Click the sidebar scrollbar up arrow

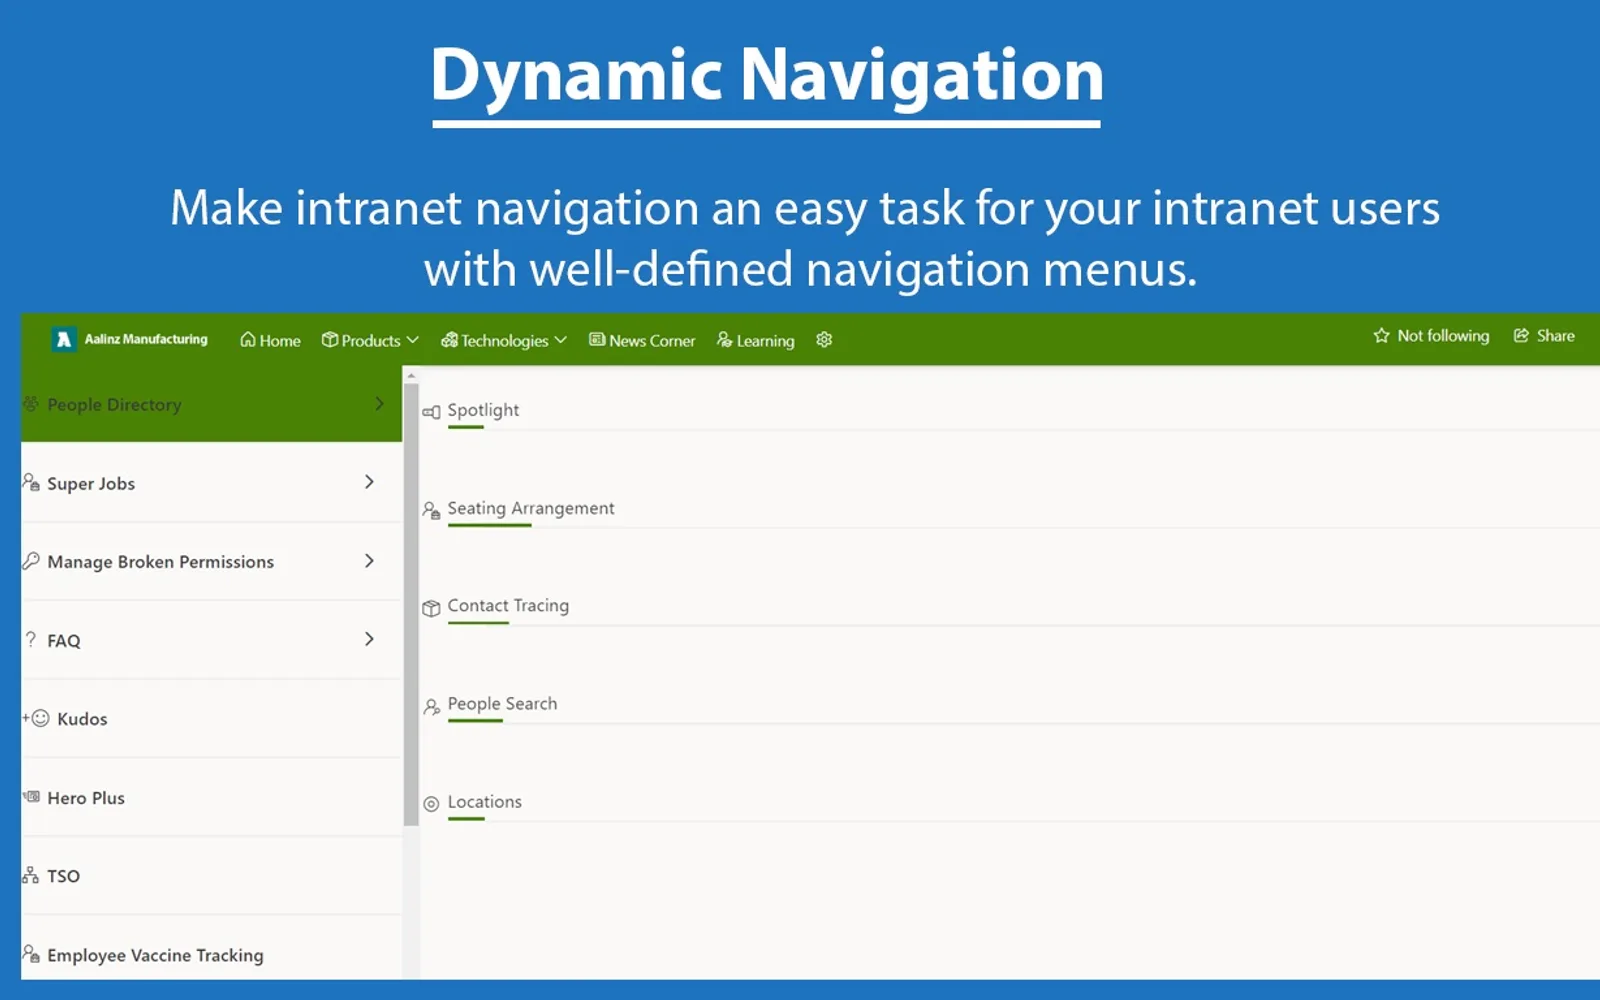click(x=411, y=375)
